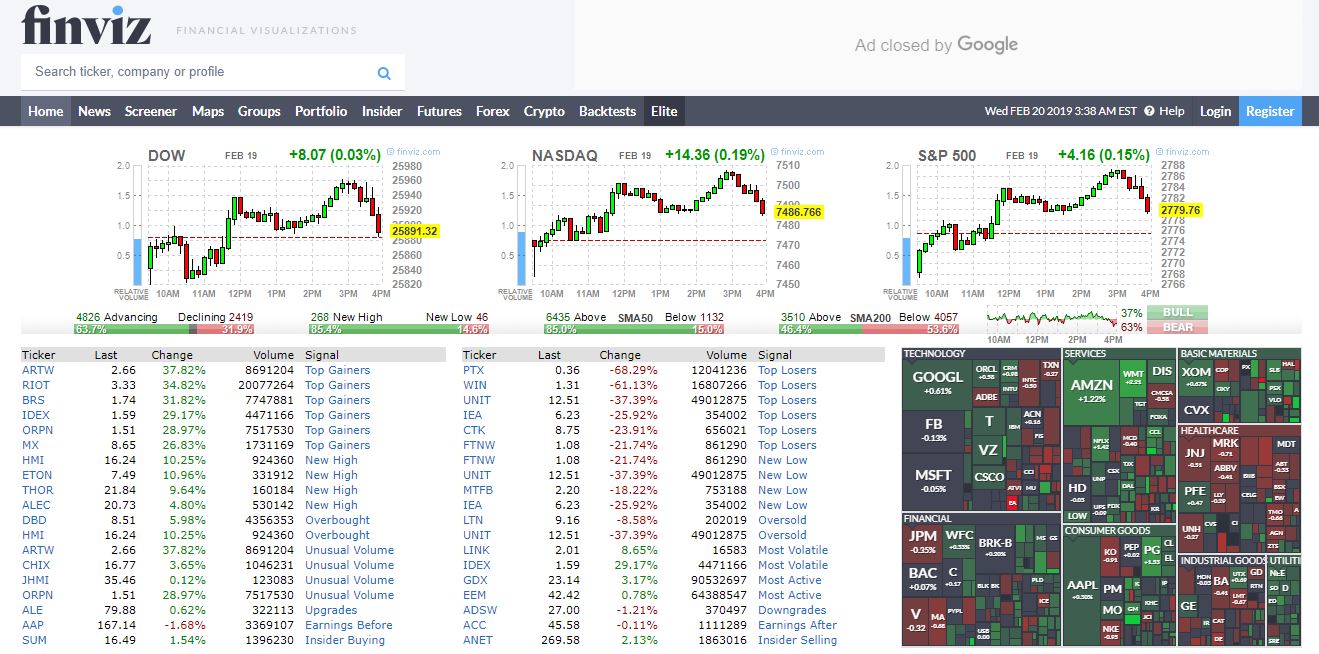Open the CTK ticker link
The width and height of the screenshot is (1319, 654).
(474, 430)
